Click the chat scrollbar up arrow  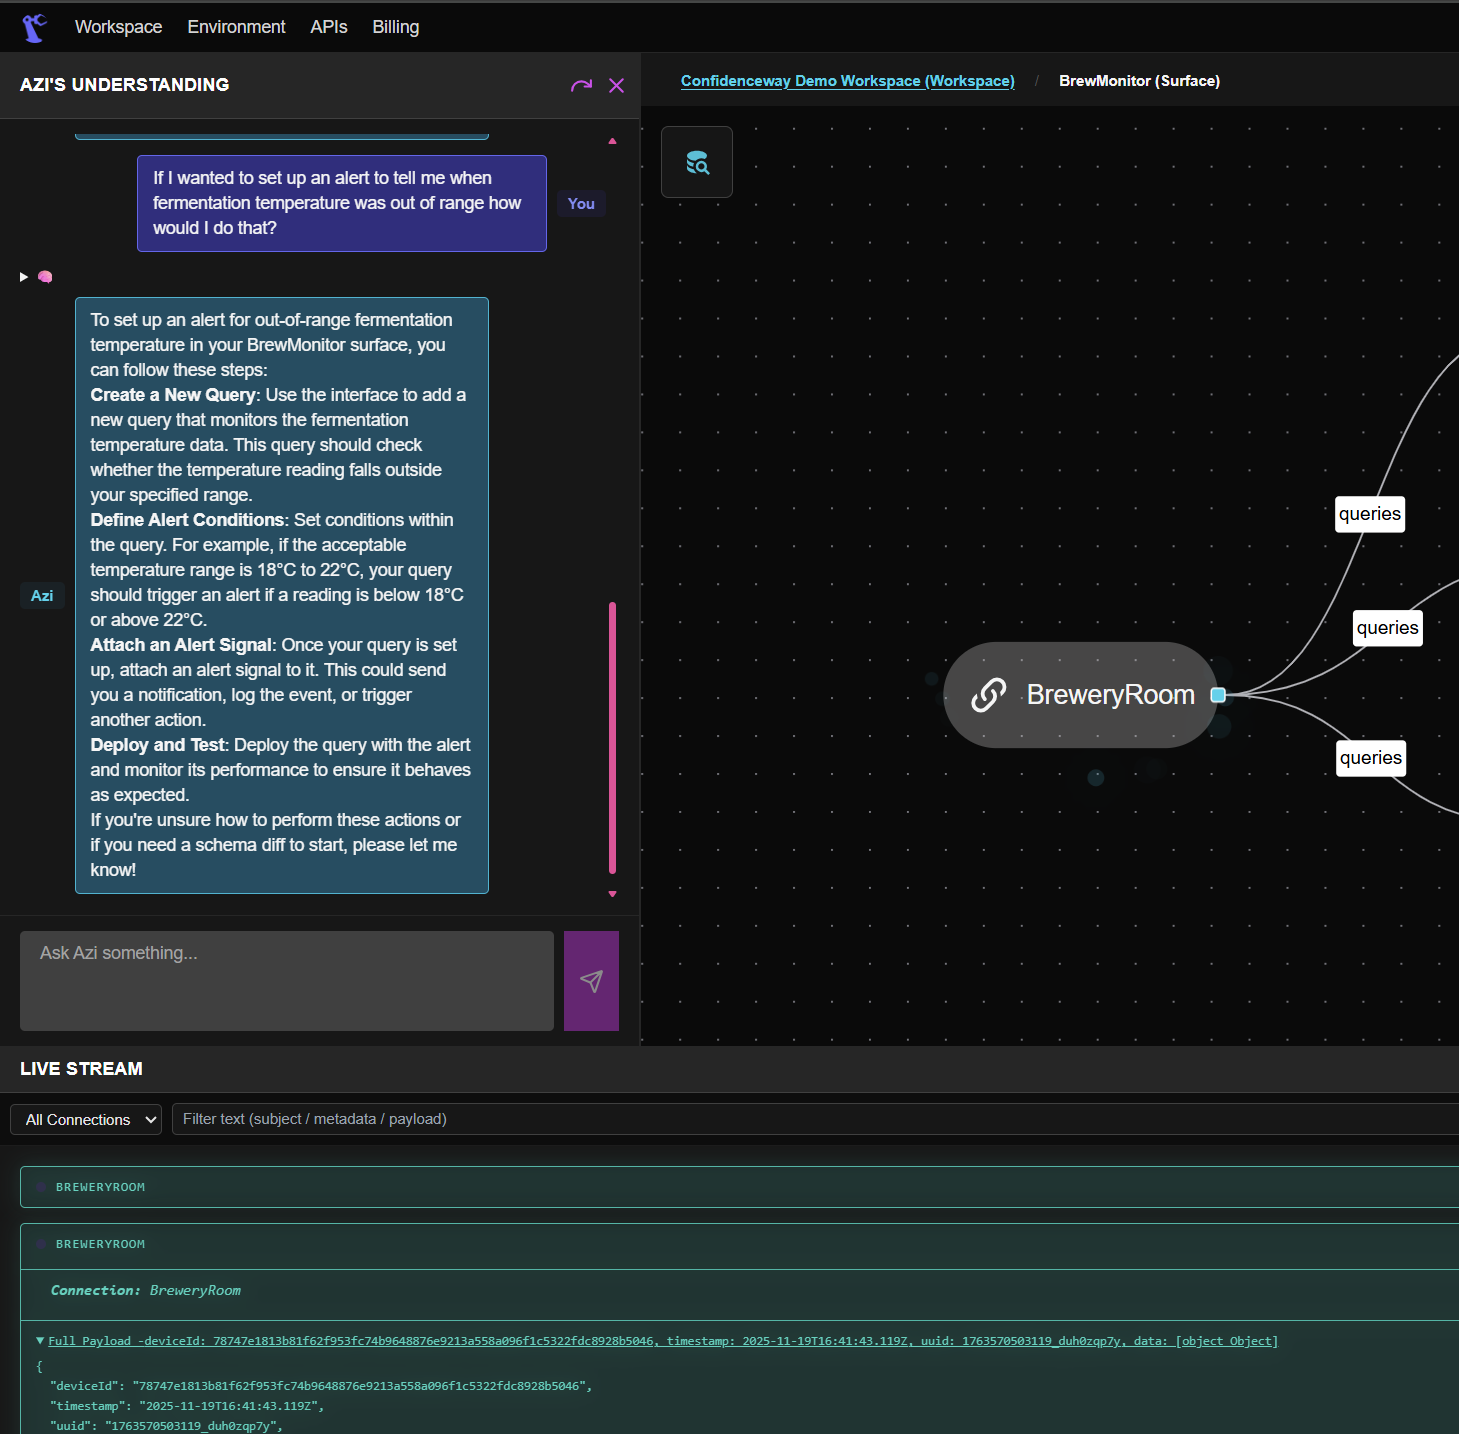pyautogui.click(x=612, y=141)
